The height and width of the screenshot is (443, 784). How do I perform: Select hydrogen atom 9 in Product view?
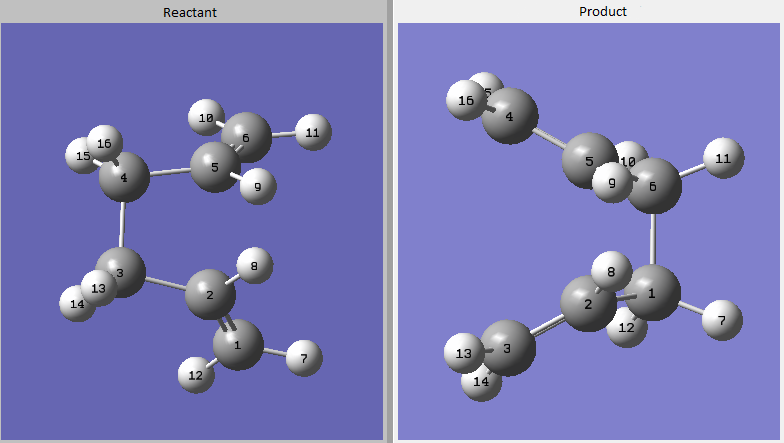[612, 182]
